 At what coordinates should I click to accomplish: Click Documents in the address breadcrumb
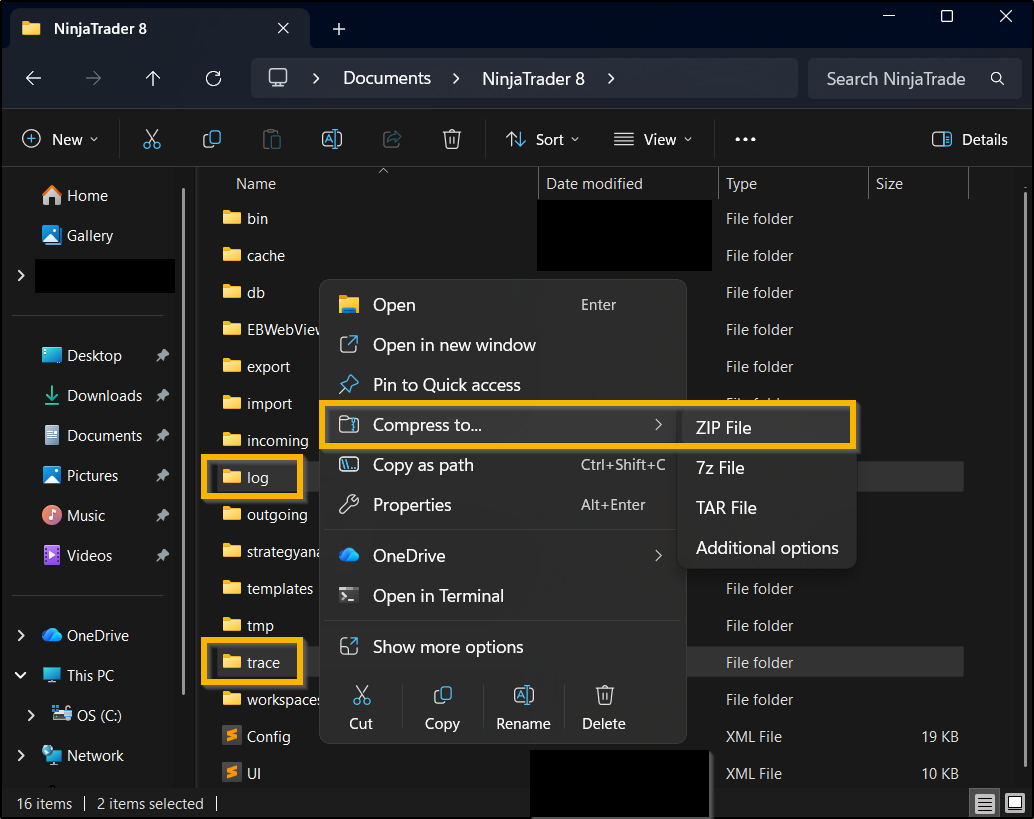(386, 78)
